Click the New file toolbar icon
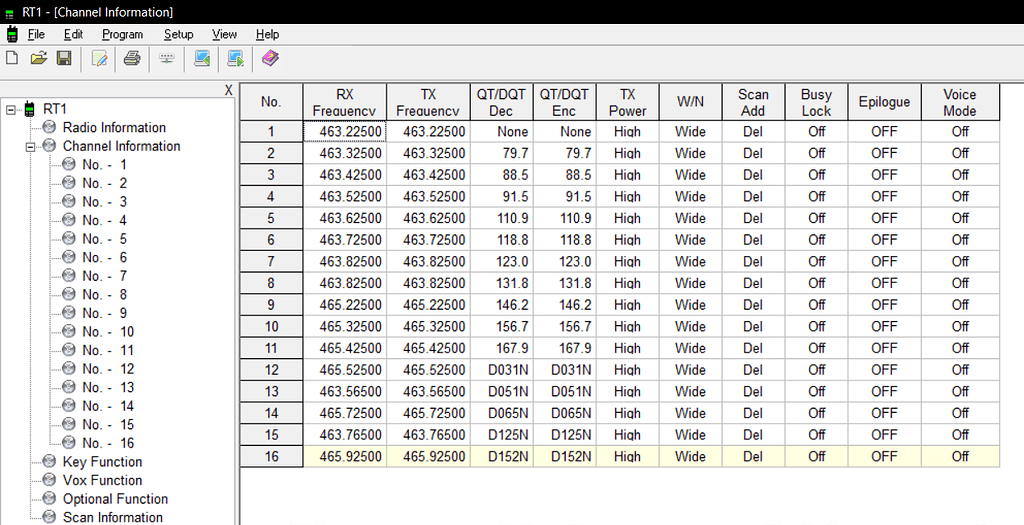Image resolution: width=1024 pixels, height=525 pixels. pyautogui.click(x=12, y=58)
